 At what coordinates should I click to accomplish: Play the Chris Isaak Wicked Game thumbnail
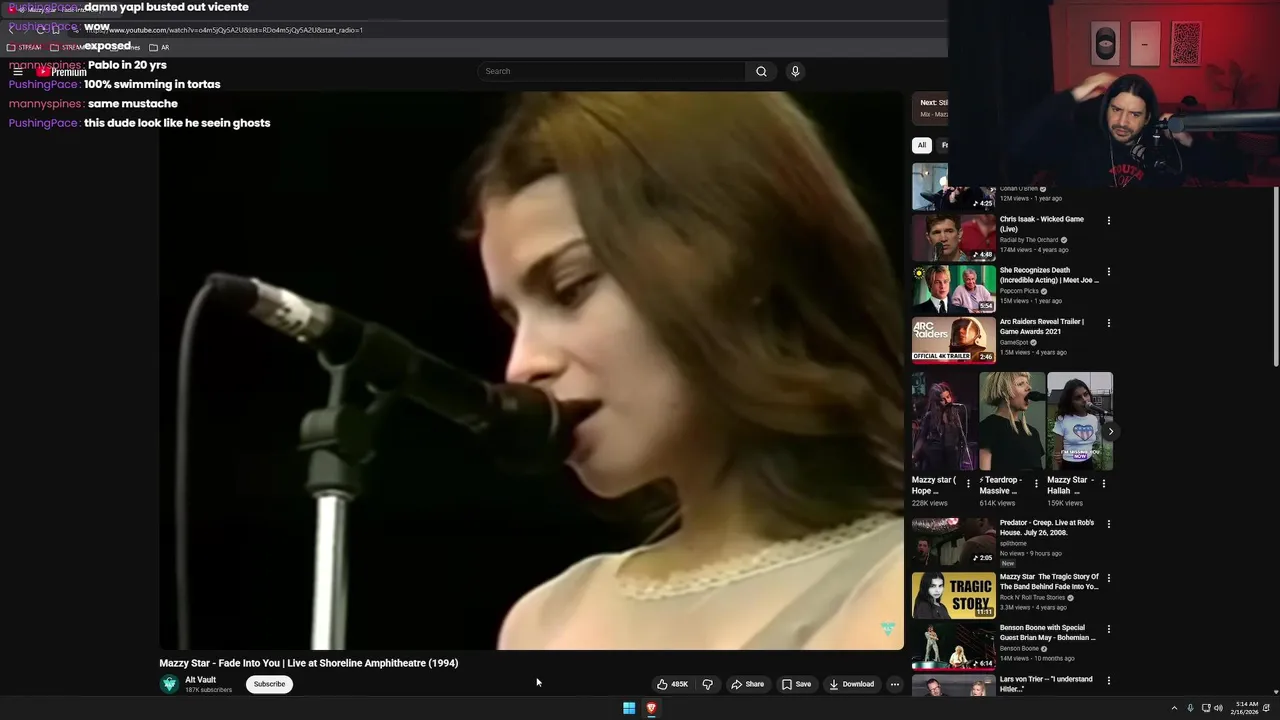click(x=953, y=238)
